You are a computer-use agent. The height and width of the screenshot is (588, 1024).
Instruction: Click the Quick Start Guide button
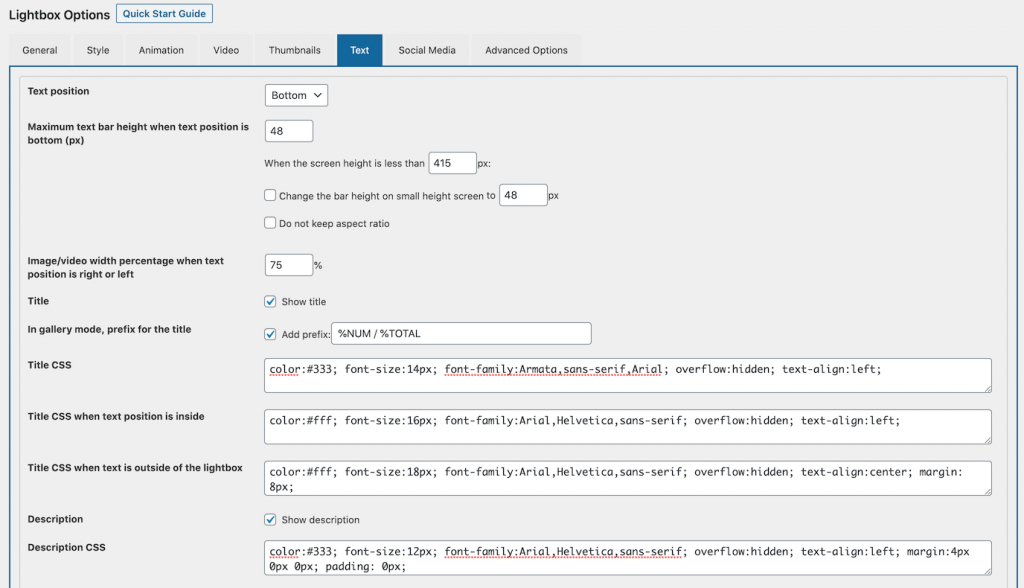(x=163, y=13)
